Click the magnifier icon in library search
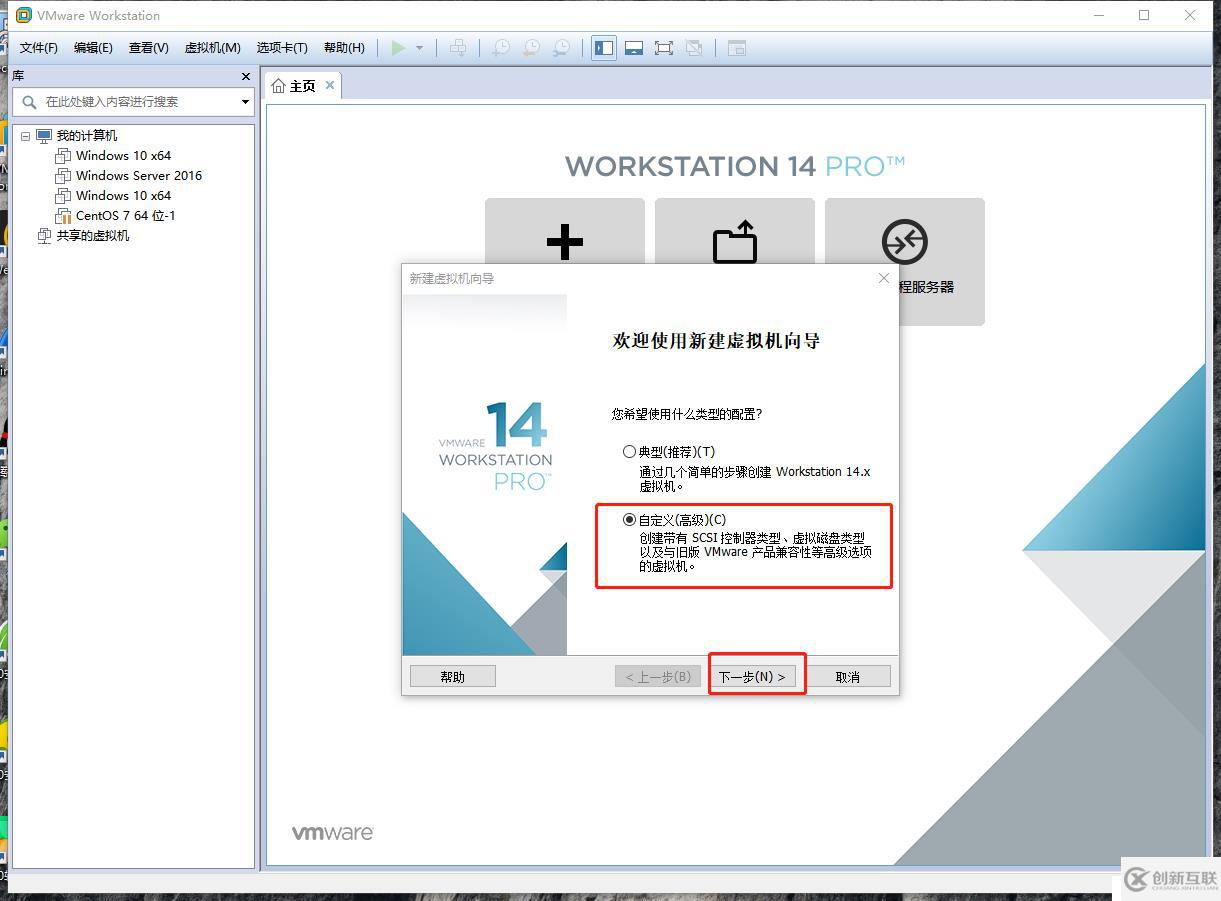Image resolution: width=1221 pixels, height=901 pixels. [x=29, y=102]
